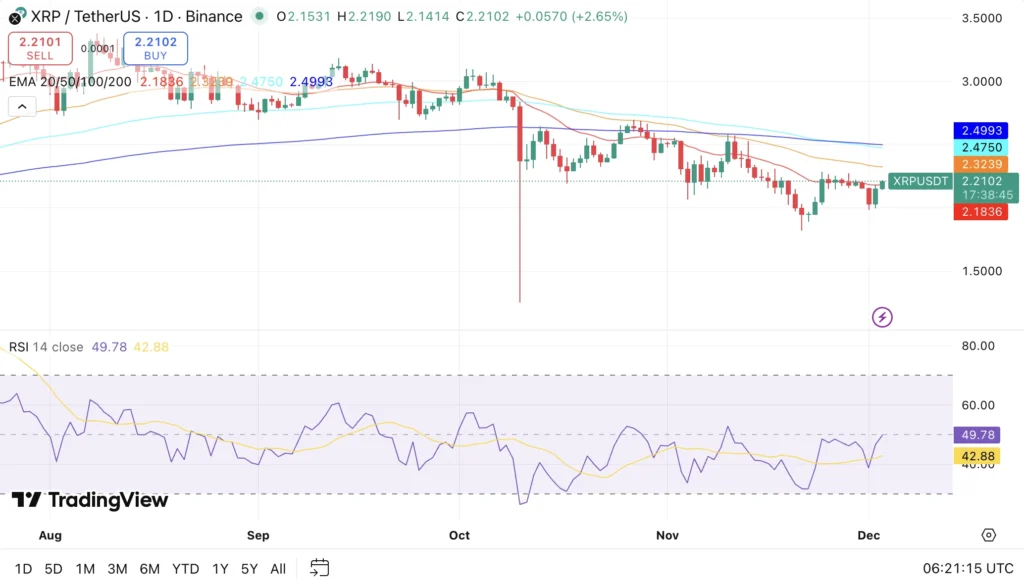Click the orange 2.3239 EMA price tag
Viewport: 1024px width, 585px height.
(981, 165)
